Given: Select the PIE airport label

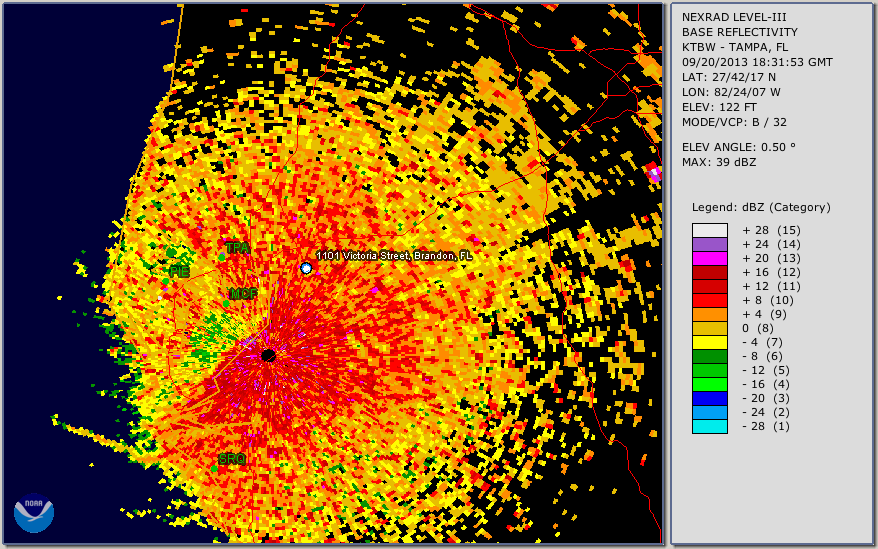Looking at the screenshot, I should point(179,272).
